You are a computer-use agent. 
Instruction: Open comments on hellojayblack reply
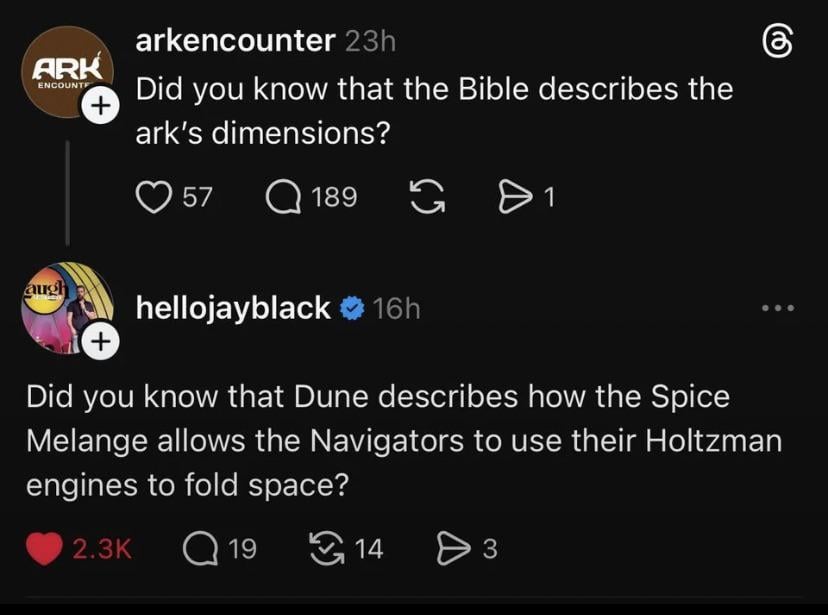click(201, 548)
